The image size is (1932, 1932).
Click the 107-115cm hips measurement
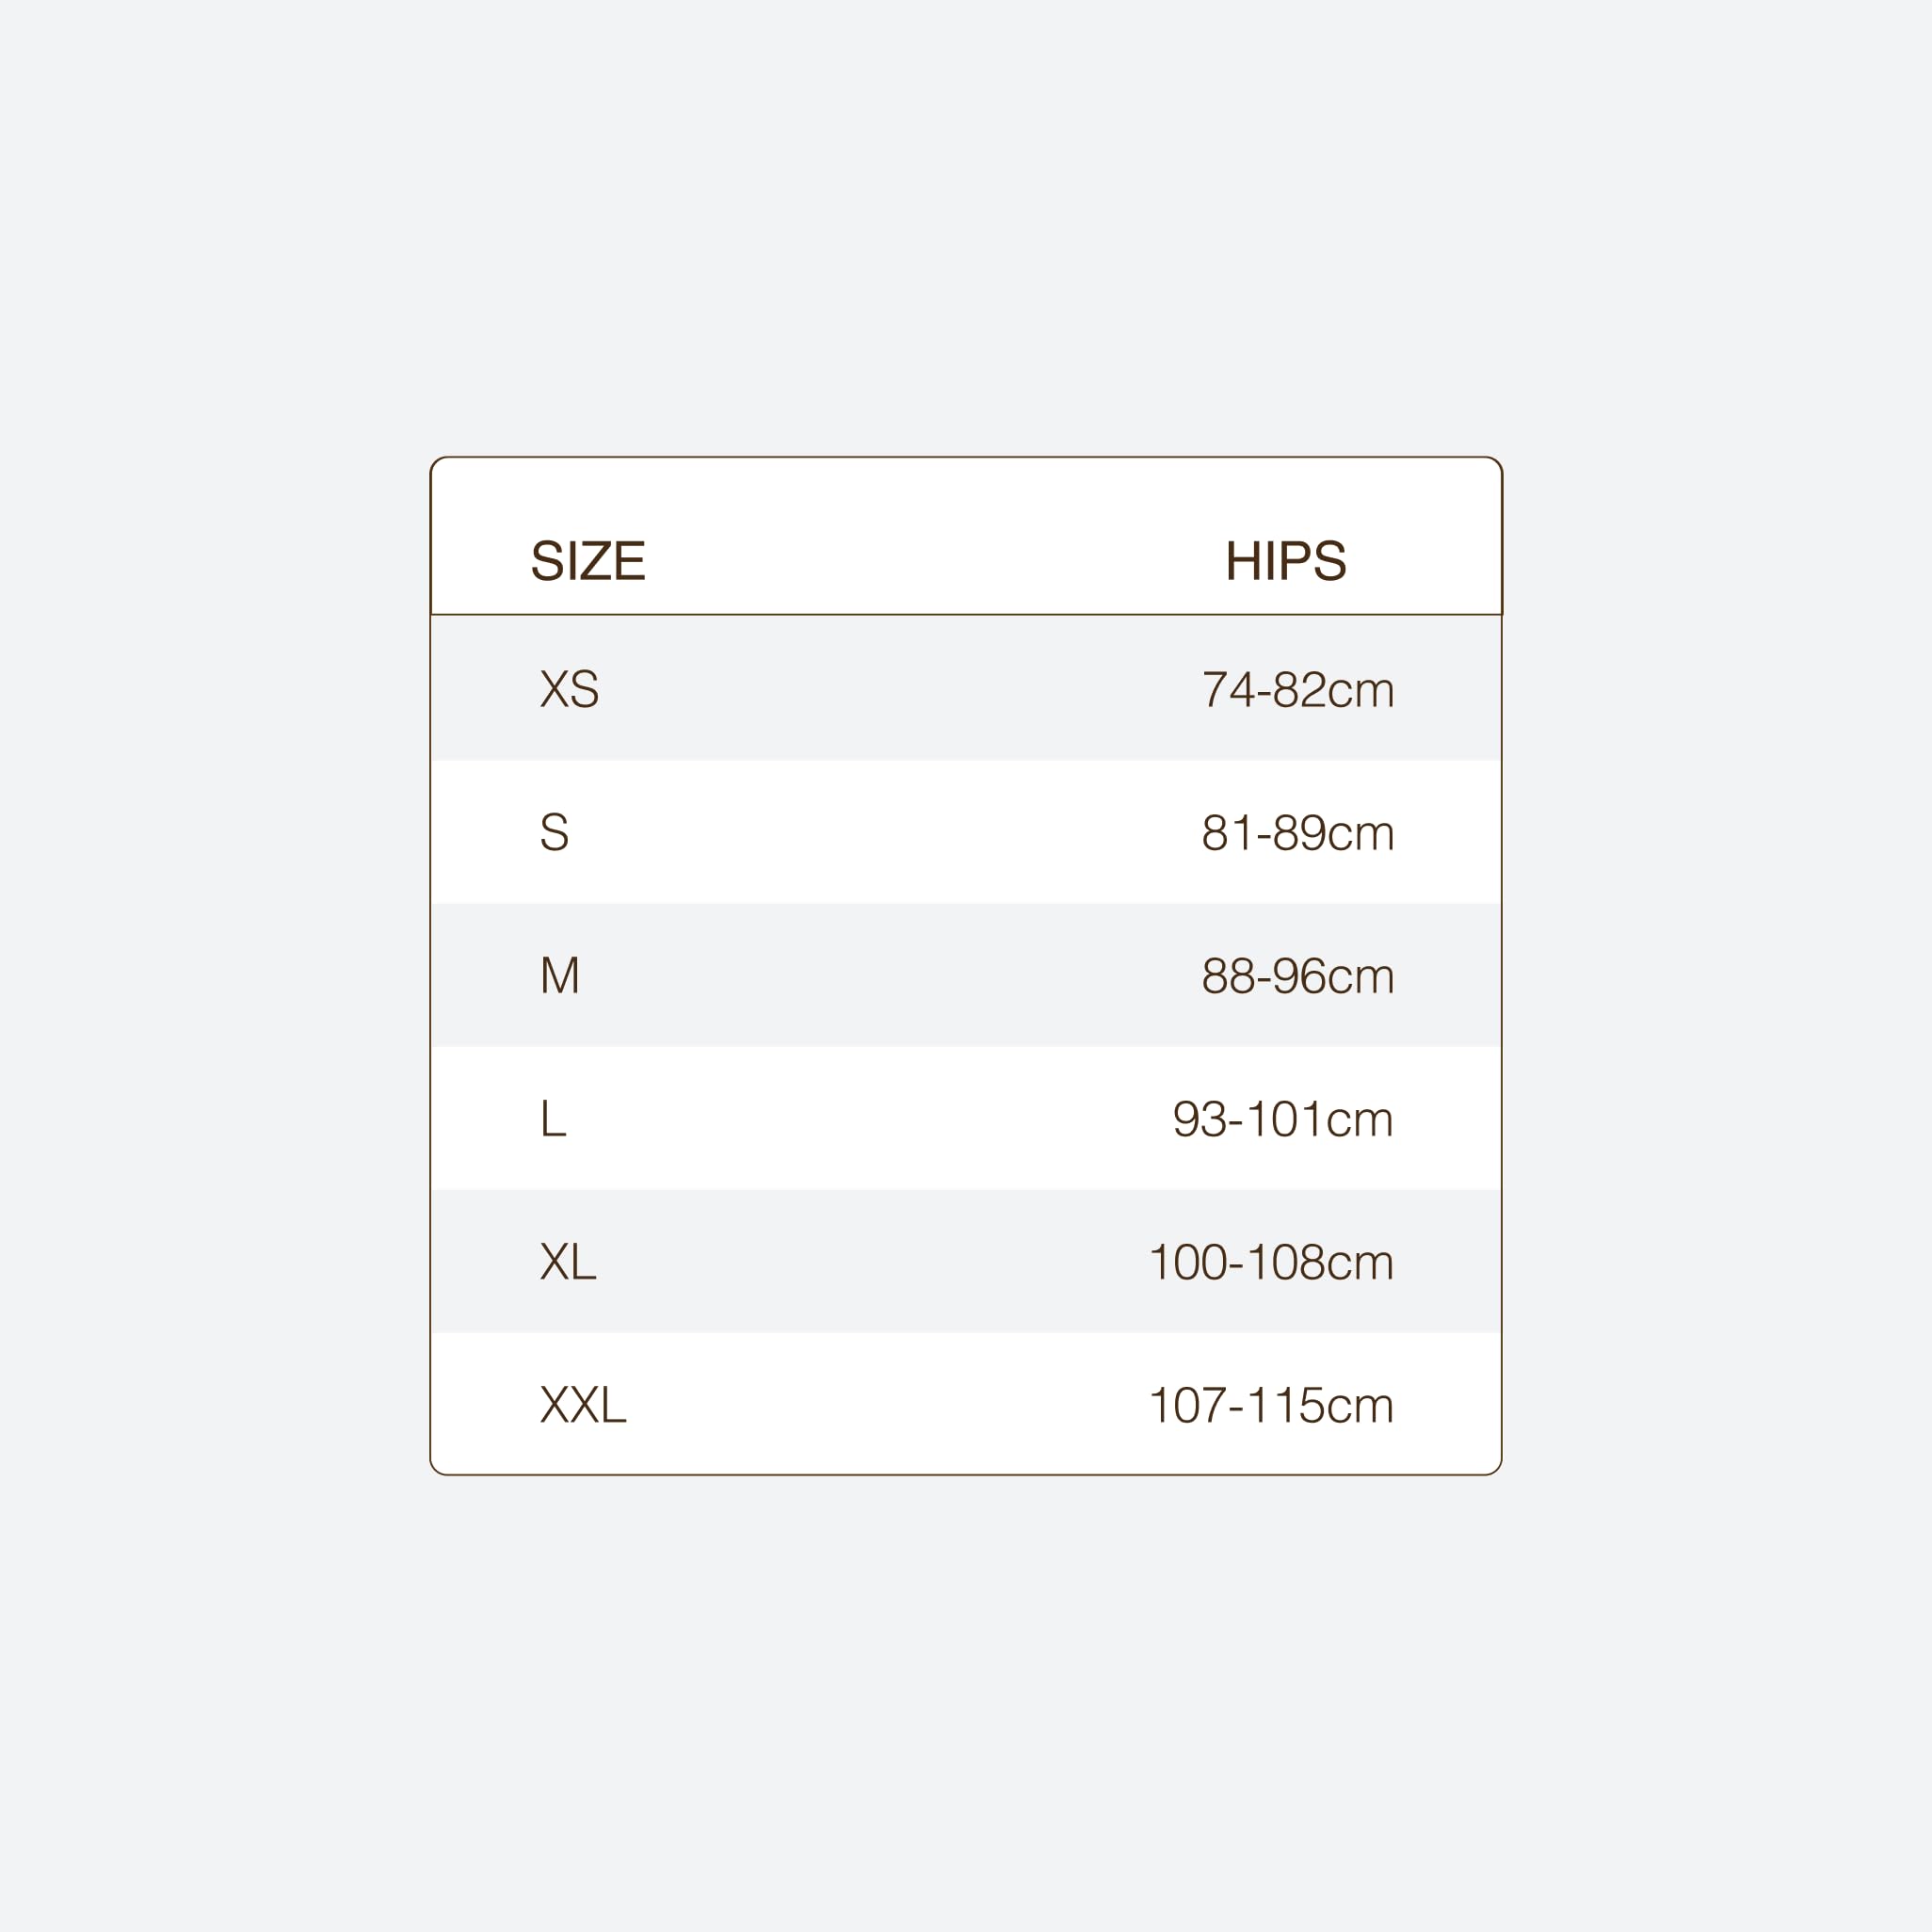pyautogui.click(x=1272, y=1404)
